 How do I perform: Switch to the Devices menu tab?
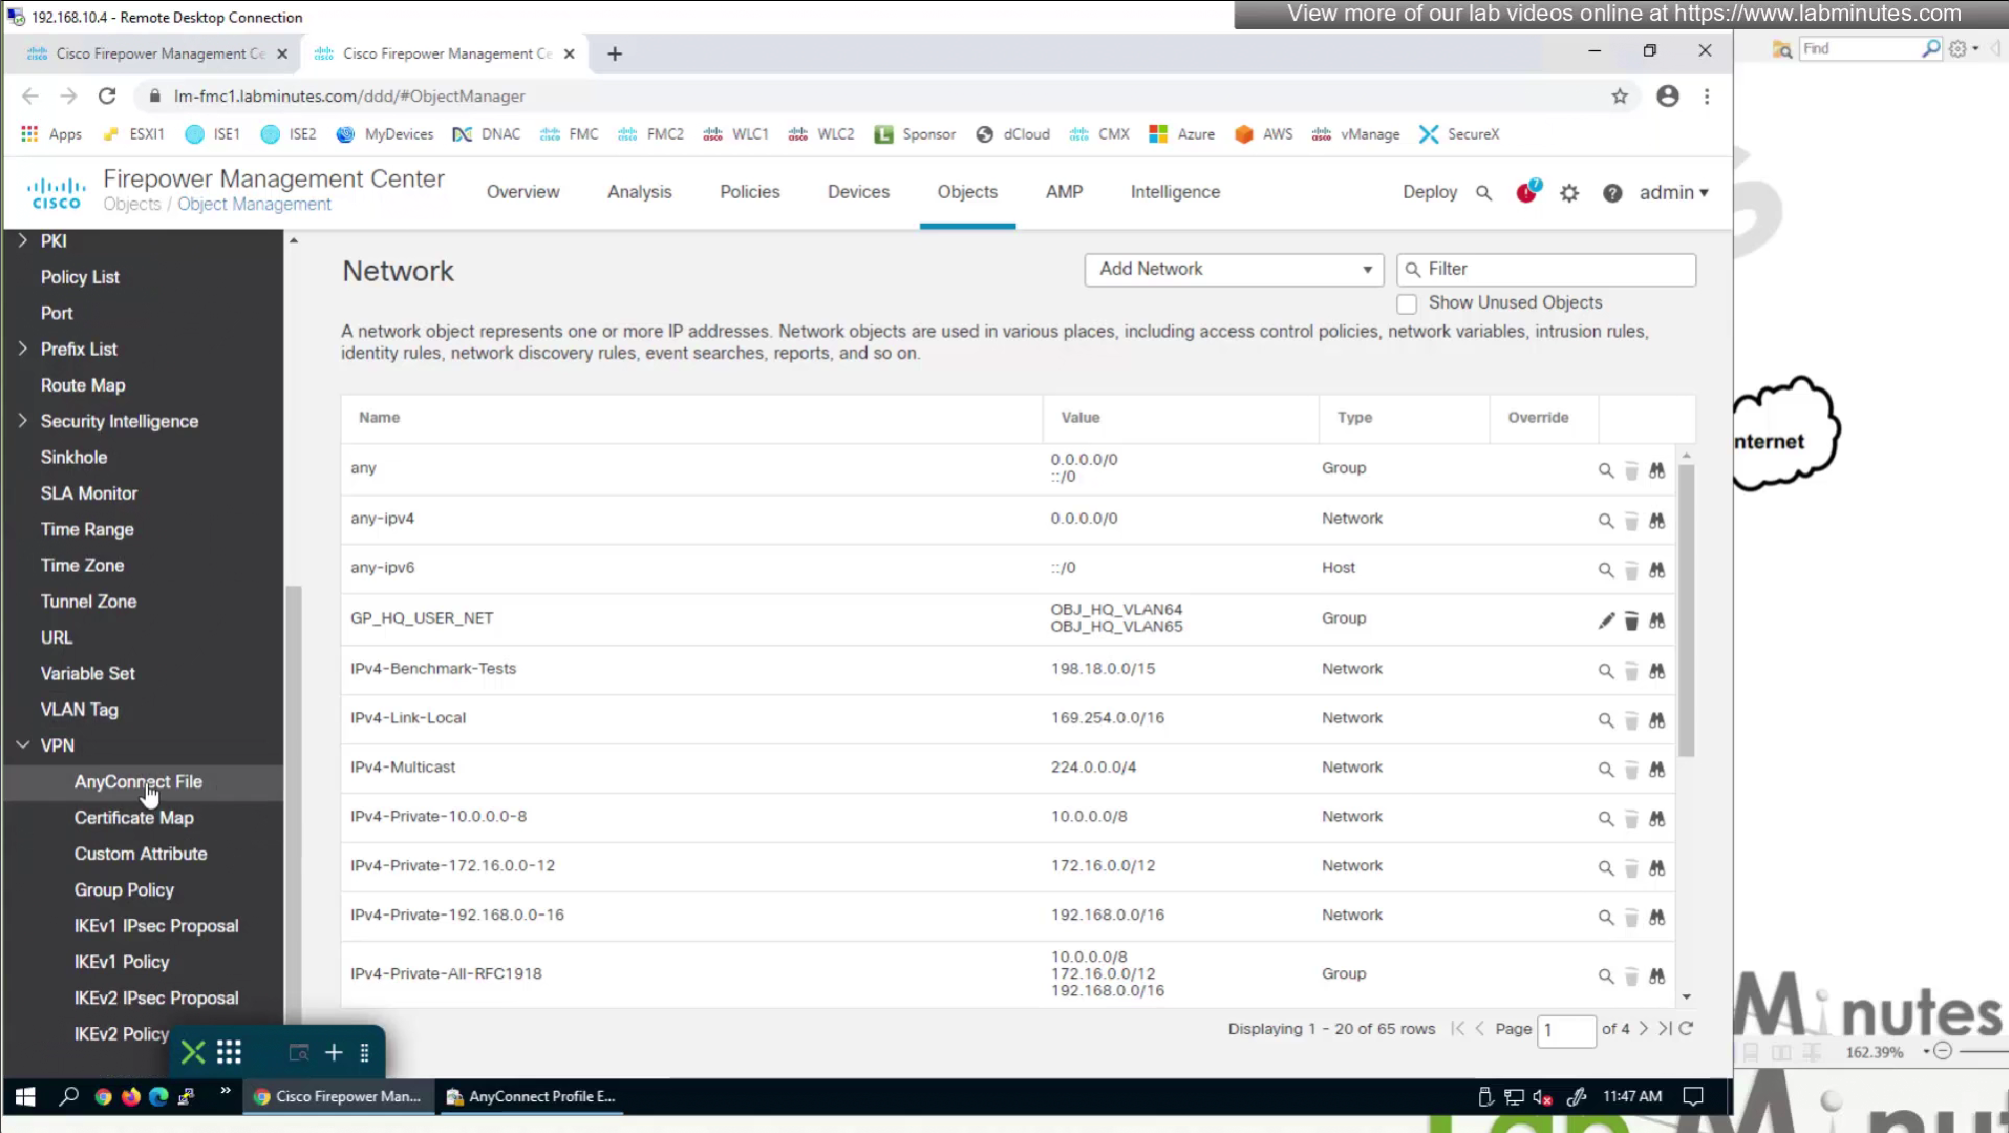858,192
